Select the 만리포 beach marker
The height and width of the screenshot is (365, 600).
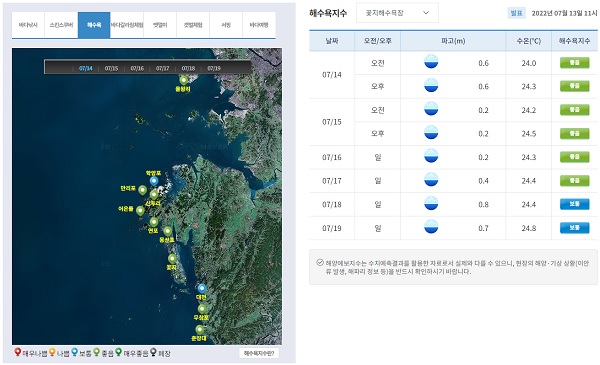[x=142, y=190]
